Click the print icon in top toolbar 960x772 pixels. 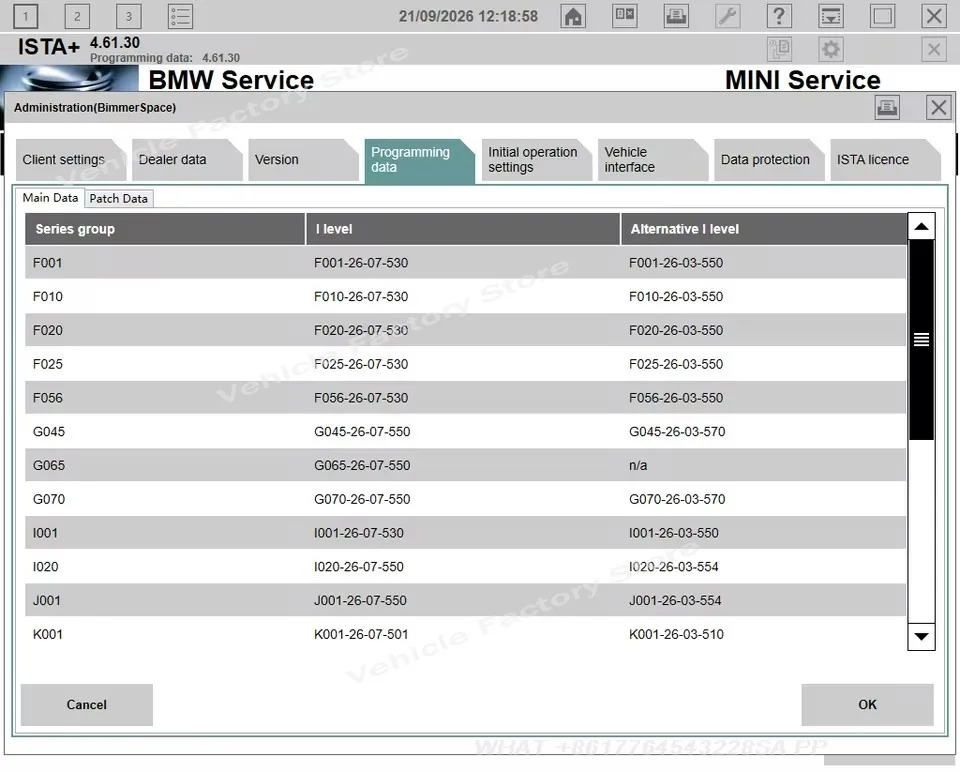(x=676, y=17)
